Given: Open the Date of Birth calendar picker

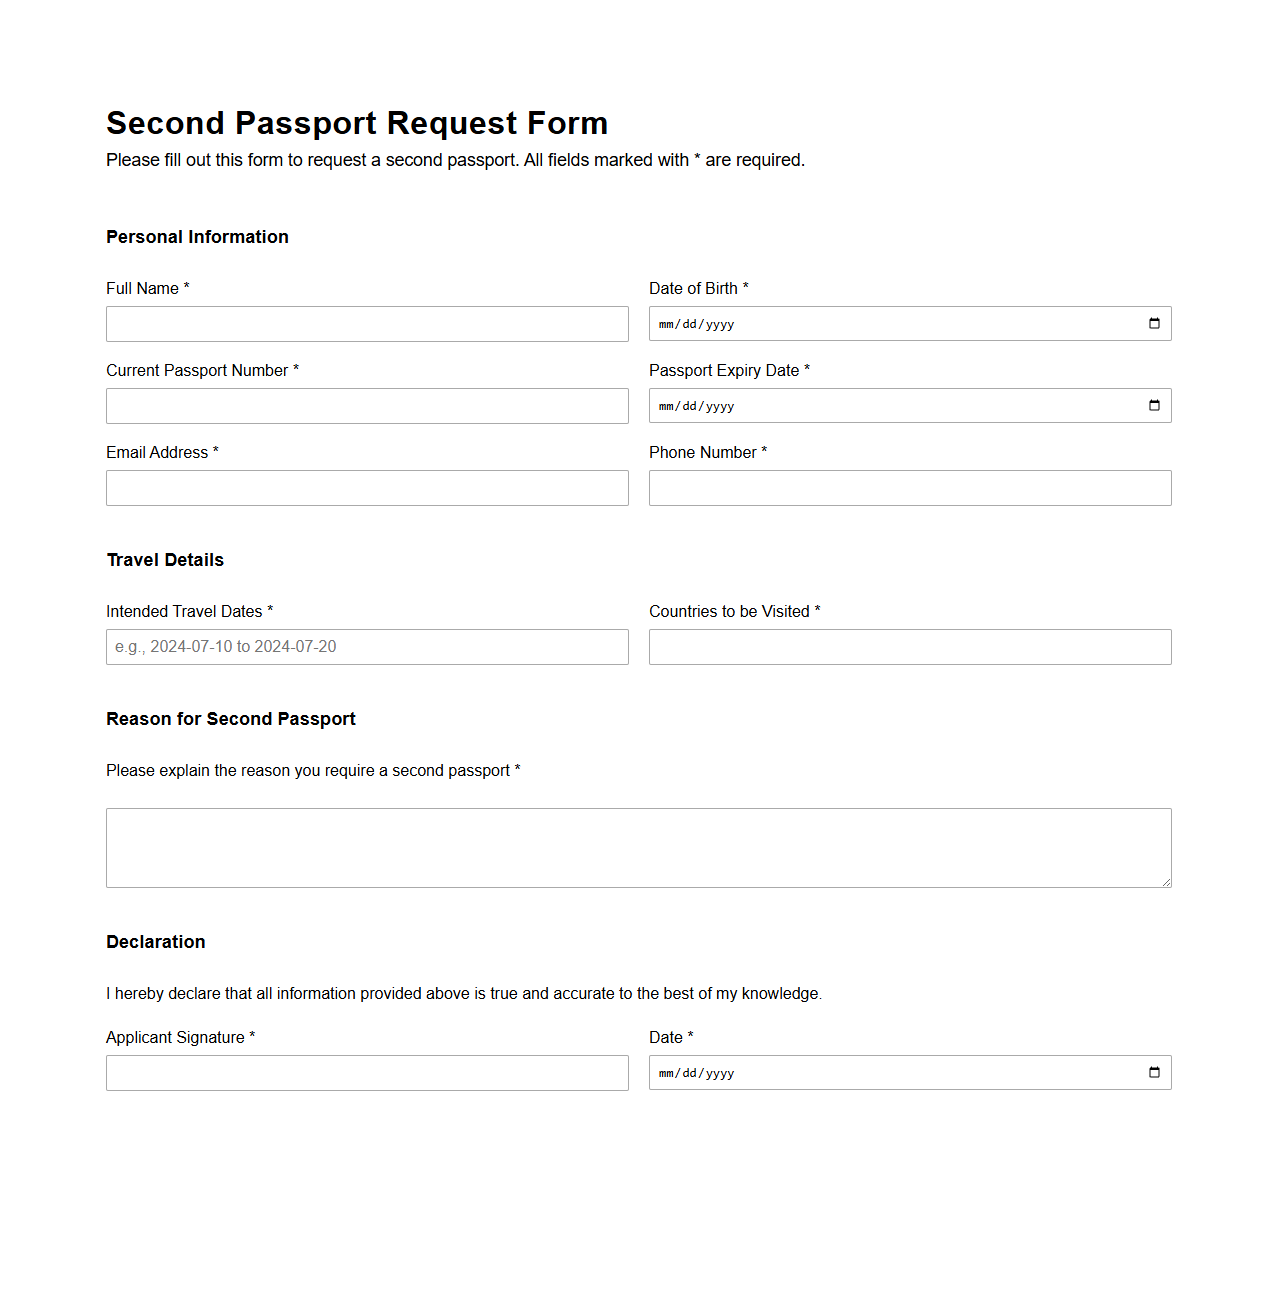Looking at the screenshot, I should 1152,323.
